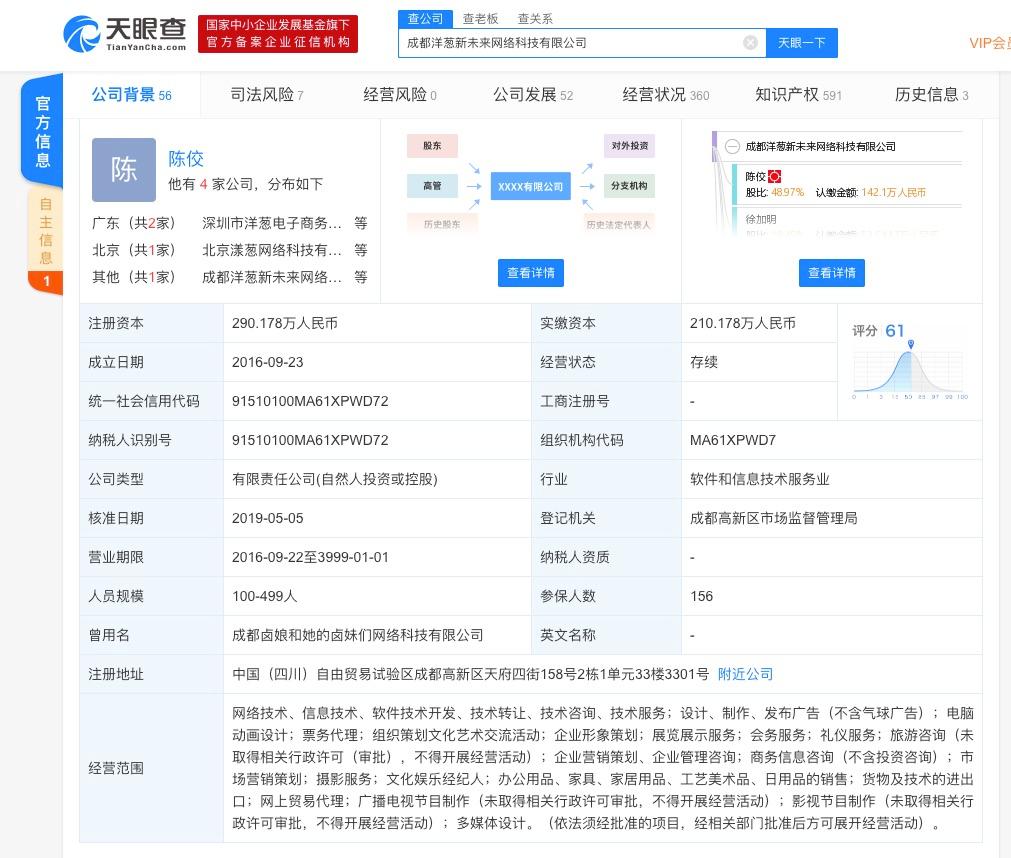Viewport: 1011px width, 858px height.
Task: Open the legal representative 陈佼 link
Action: [x=186, y=159]
